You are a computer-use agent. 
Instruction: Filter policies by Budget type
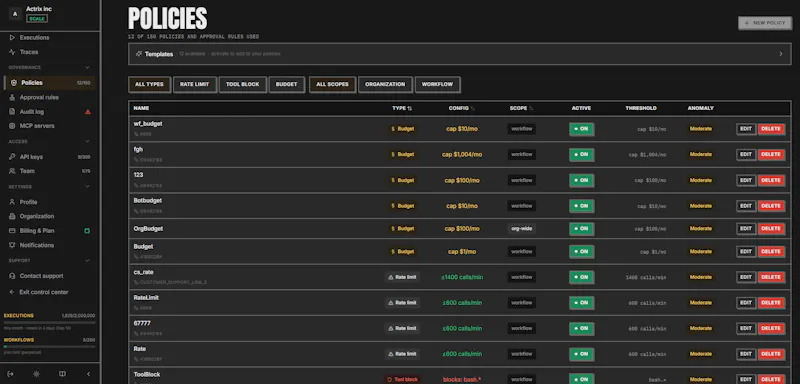[x=287, y=85]
